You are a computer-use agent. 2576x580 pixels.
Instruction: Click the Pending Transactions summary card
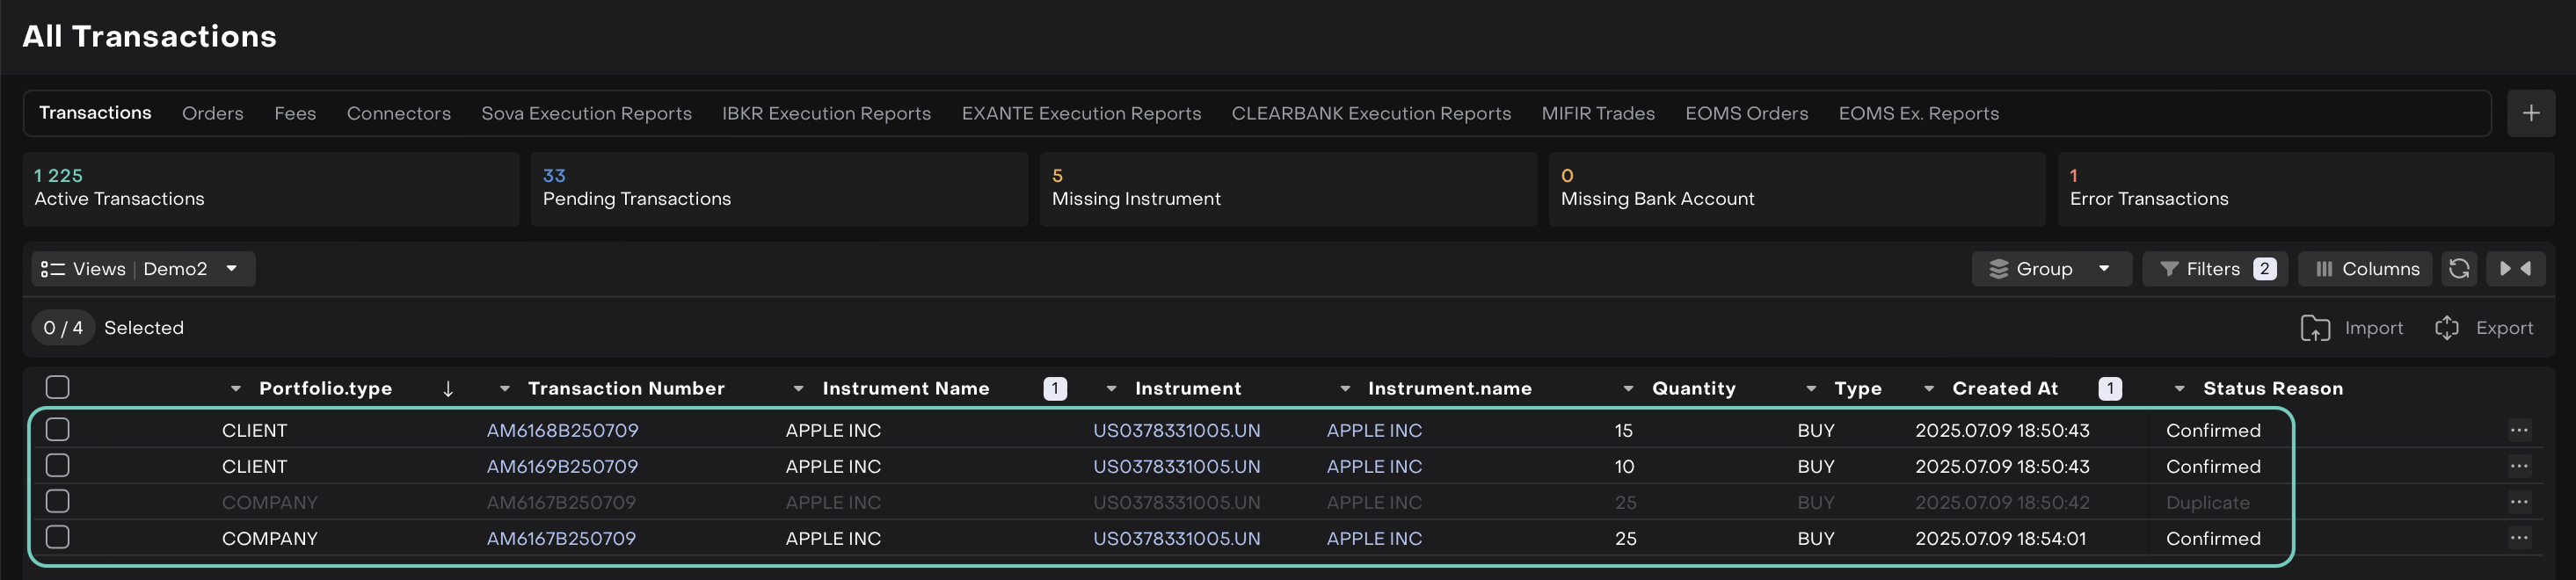click(778, 188)
